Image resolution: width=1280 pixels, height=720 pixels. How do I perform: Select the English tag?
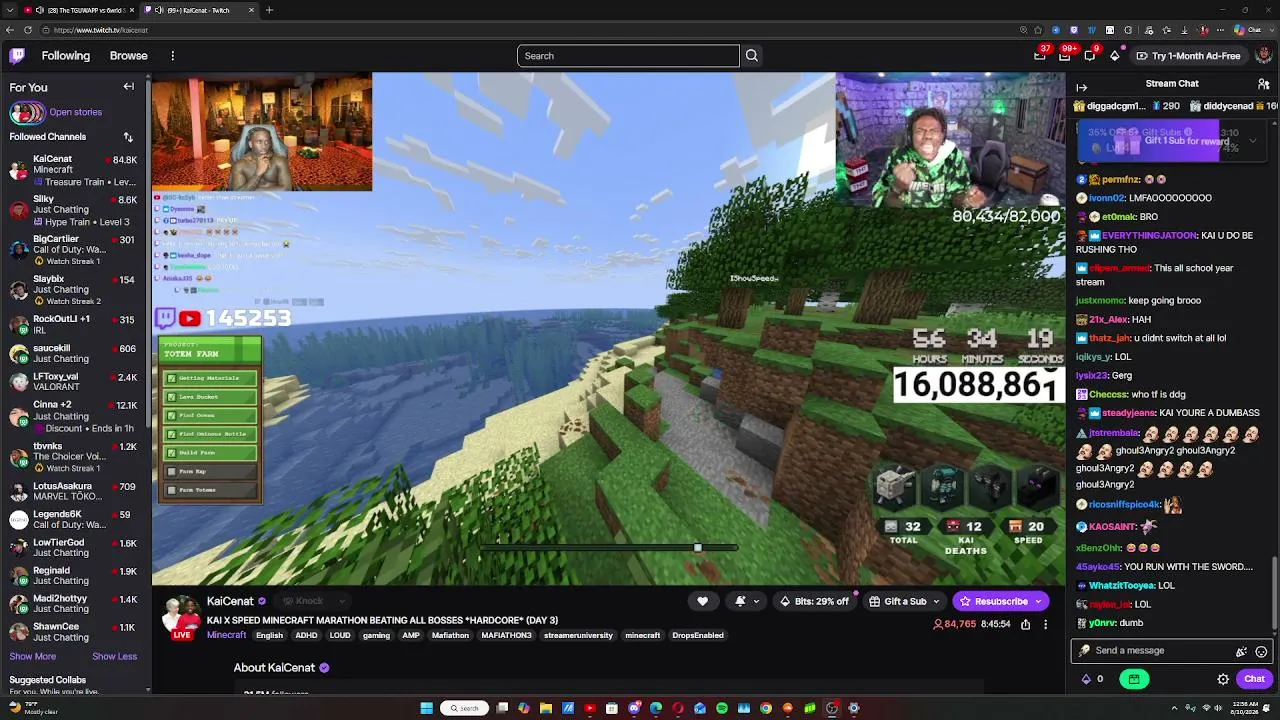(269, 635)
